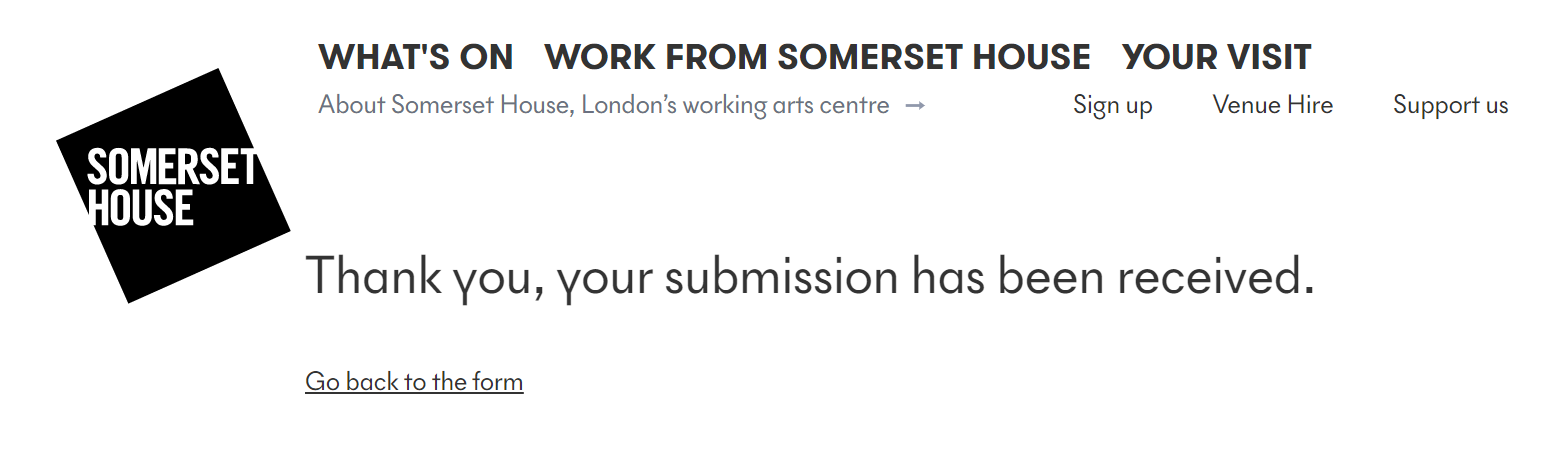Click the word 'received' in the heading
Viewport: 1546px width, 474px height.
point(1214,276)
